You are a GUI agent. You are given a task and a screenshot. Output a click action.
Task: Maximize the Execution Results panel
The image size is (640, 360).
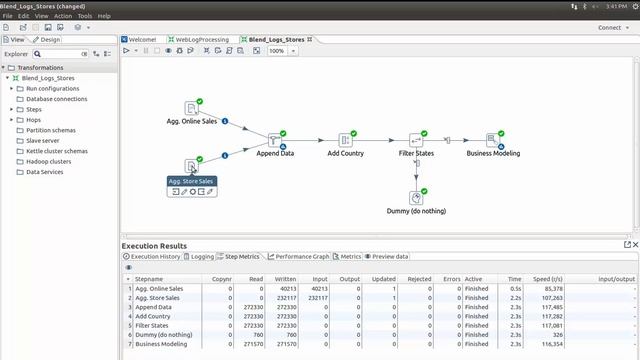pyautogui.click(x=627, y=244)
